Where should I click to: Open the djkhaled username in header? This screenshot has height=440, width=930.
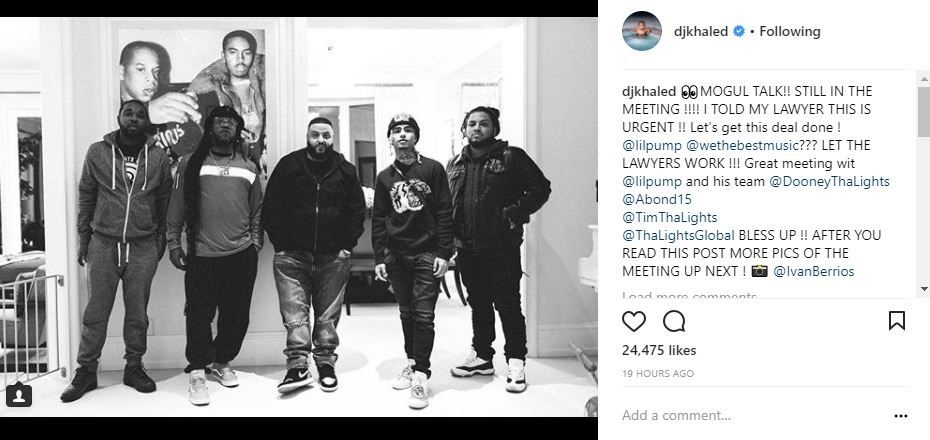(700, 31)
